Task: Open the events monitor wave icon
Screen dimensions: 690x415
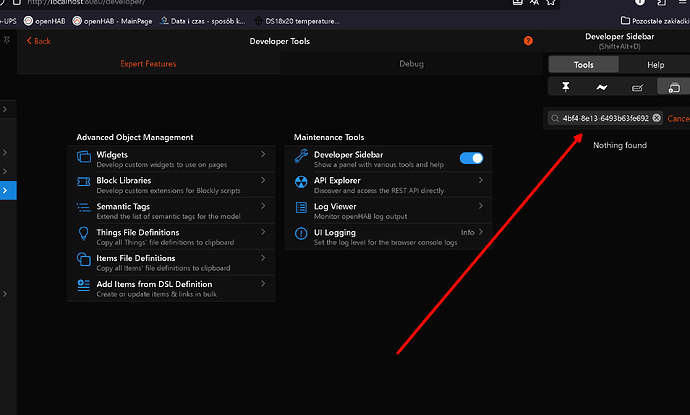Action: pos(602,88)
